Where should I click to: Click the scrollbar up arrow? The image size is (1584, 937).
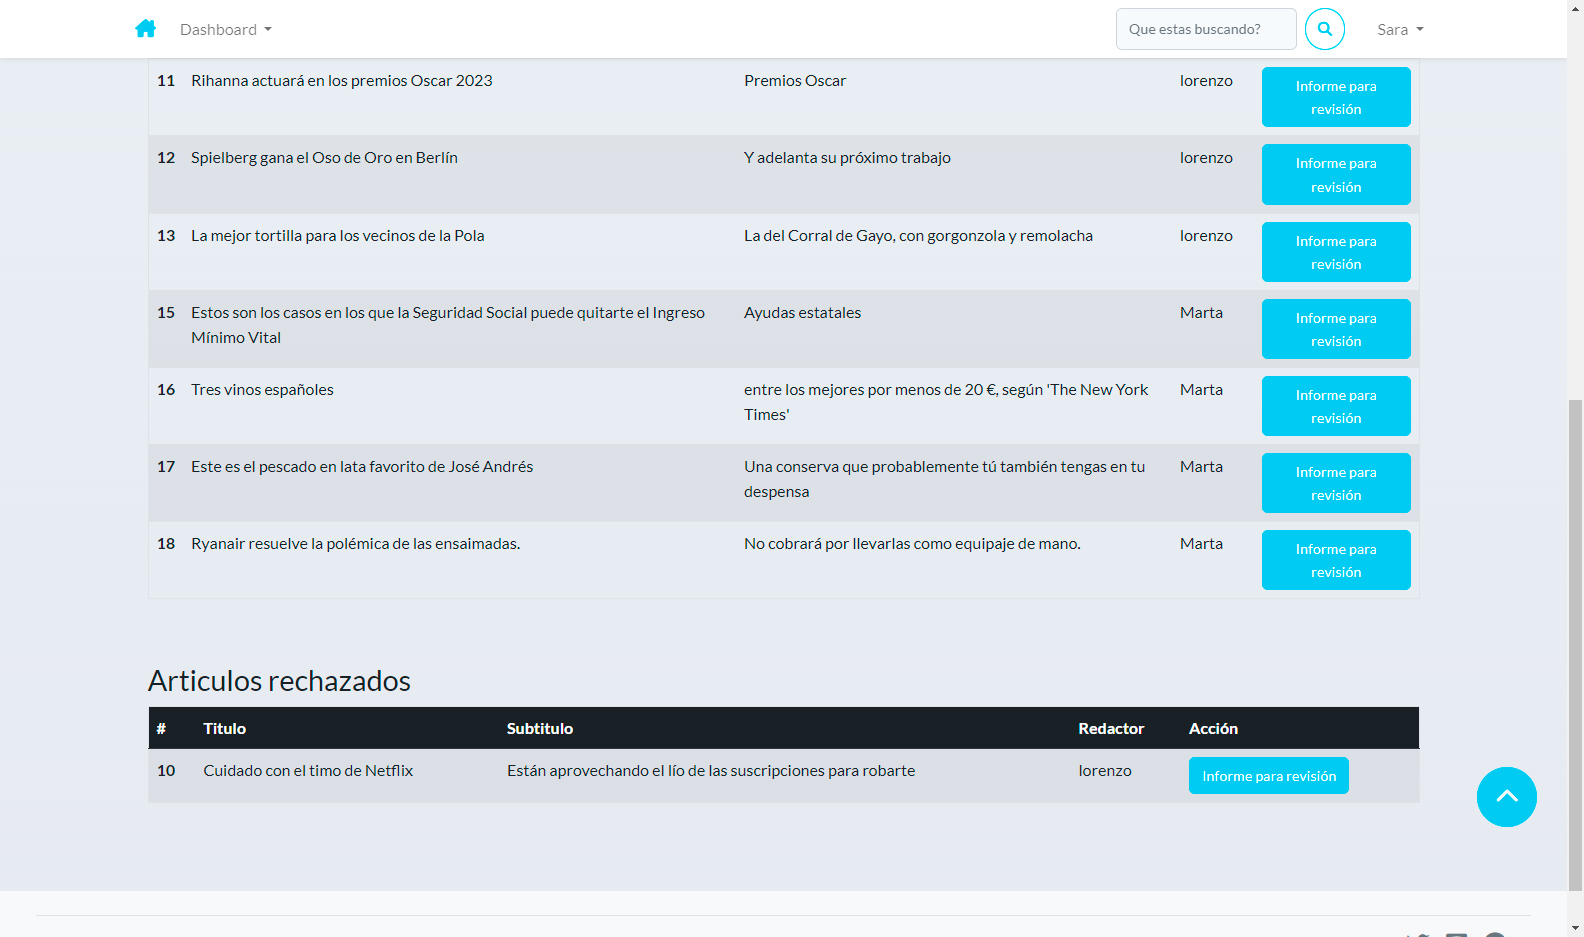pos(1575,8)
